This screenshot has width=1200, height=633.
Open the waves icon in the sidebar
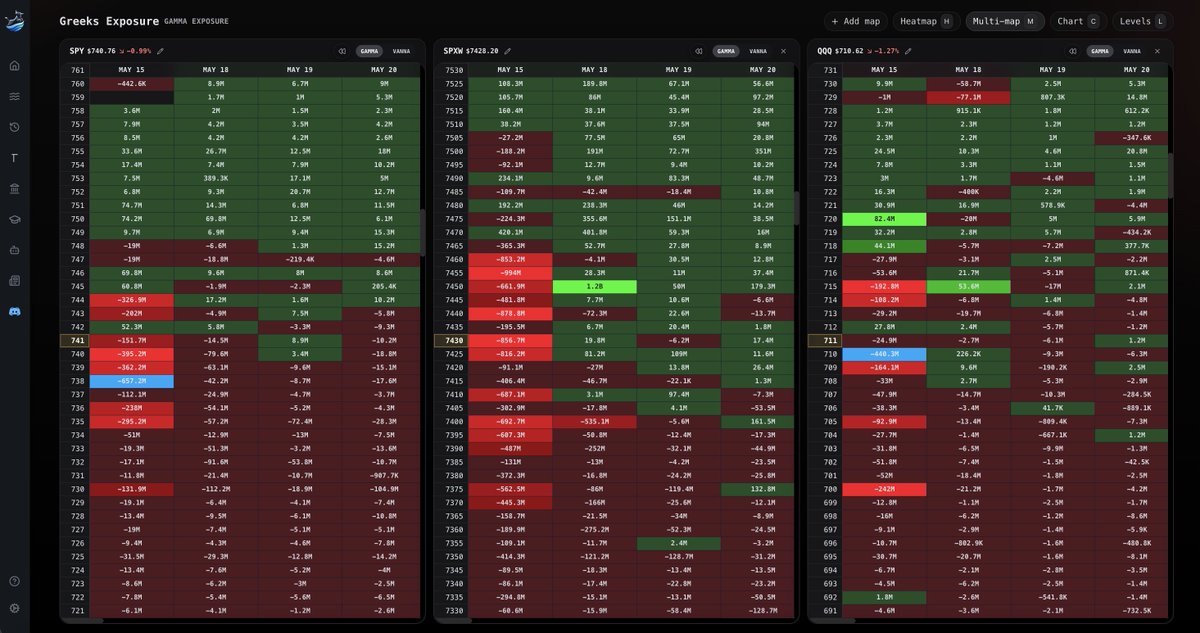click(14, 97)
